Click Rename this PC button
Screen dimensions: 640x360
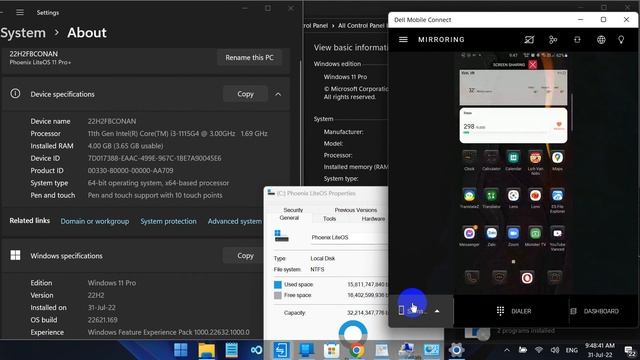249,58
